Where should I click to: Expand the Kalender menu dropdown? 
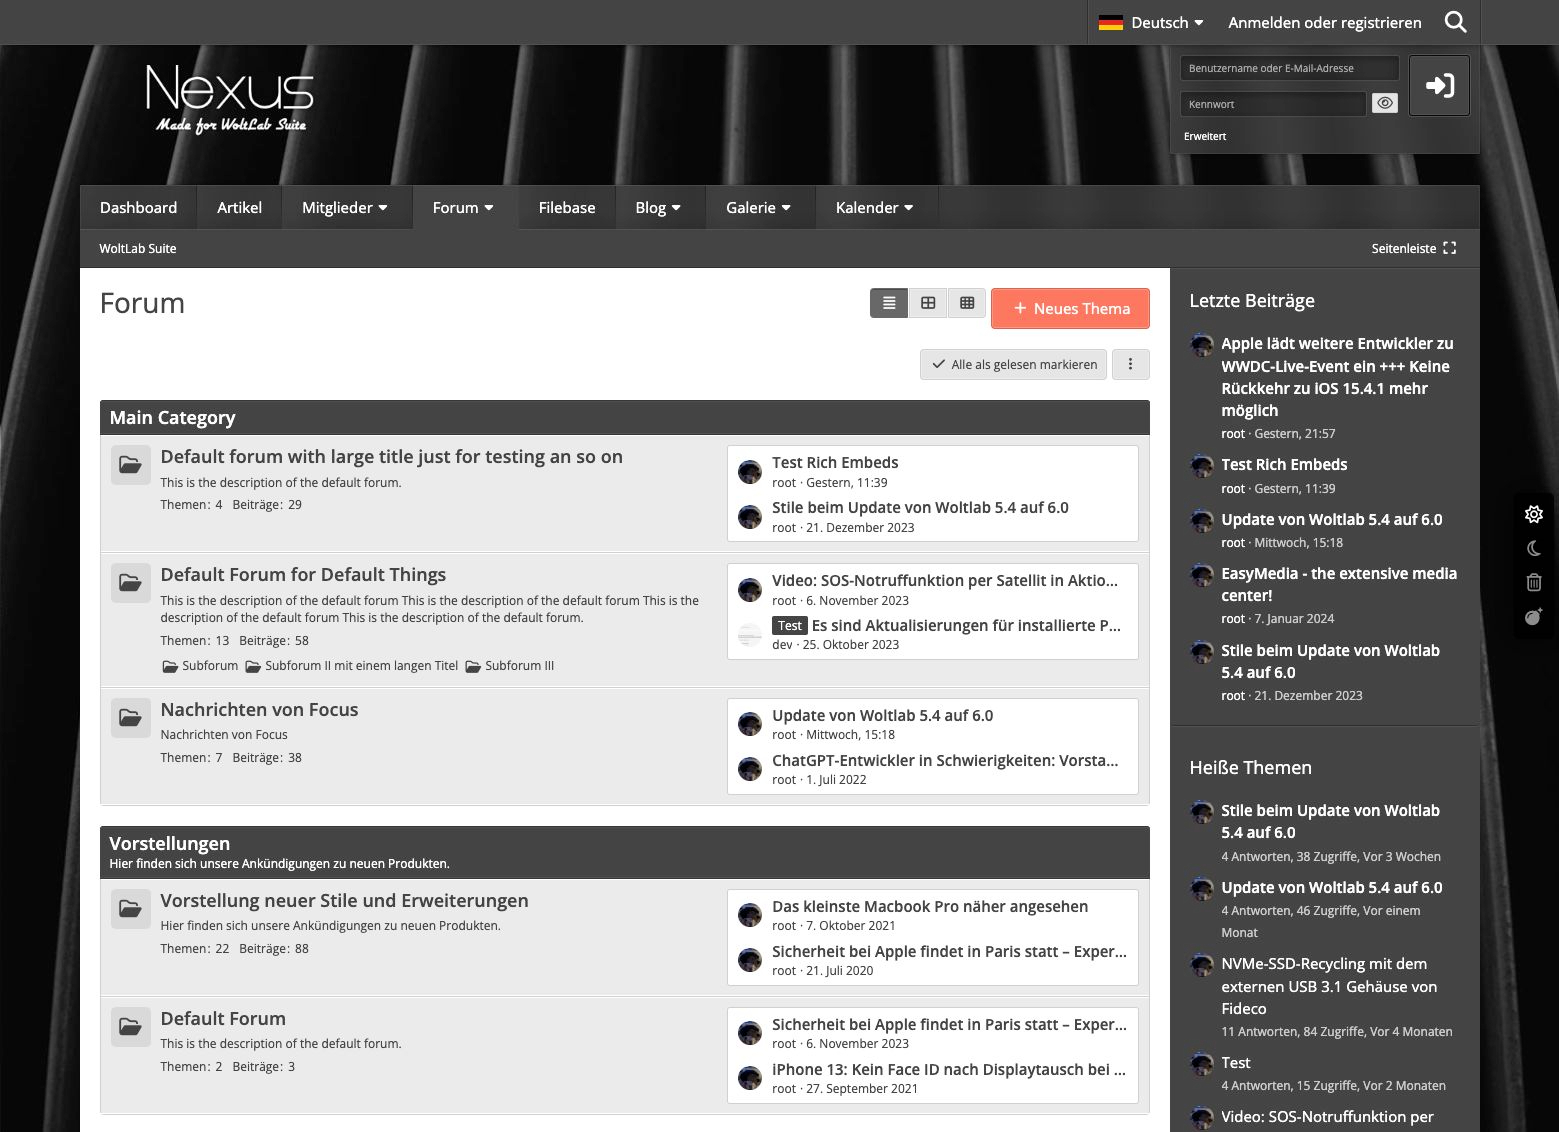pos(874,208)
